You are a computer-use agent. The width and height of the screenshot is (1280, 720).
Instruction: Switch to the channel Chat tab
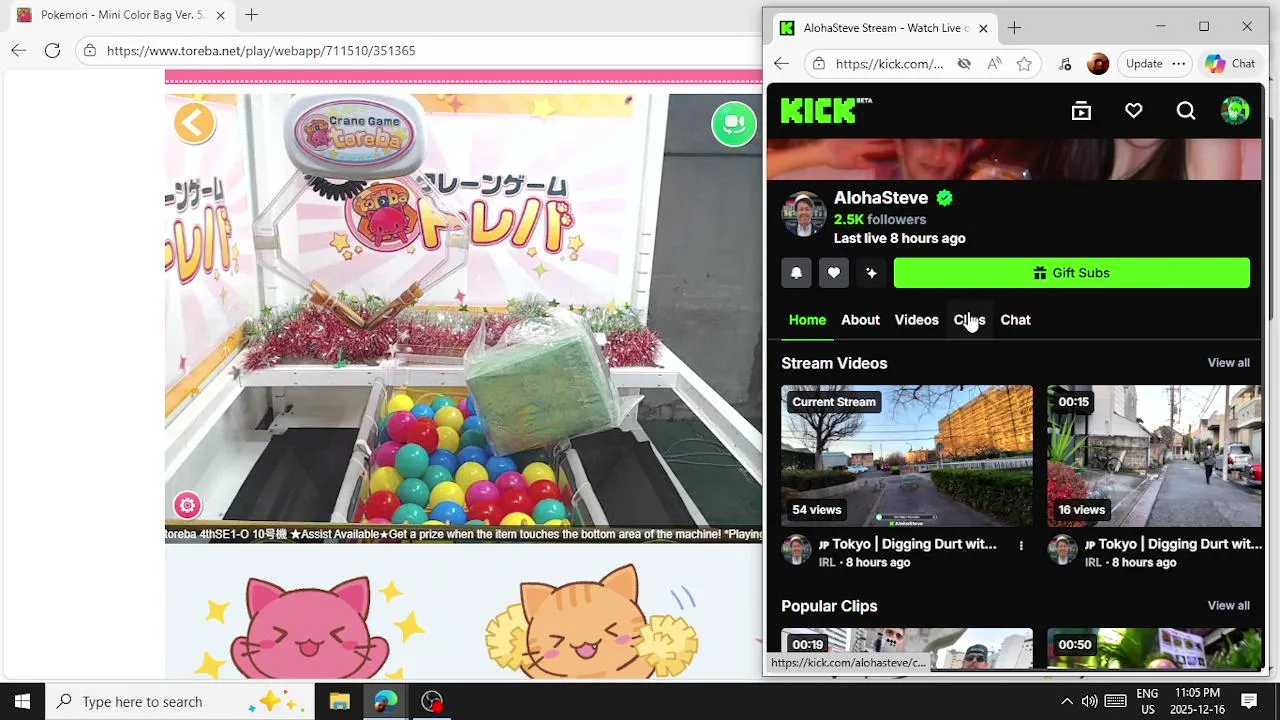(1015, 320)
